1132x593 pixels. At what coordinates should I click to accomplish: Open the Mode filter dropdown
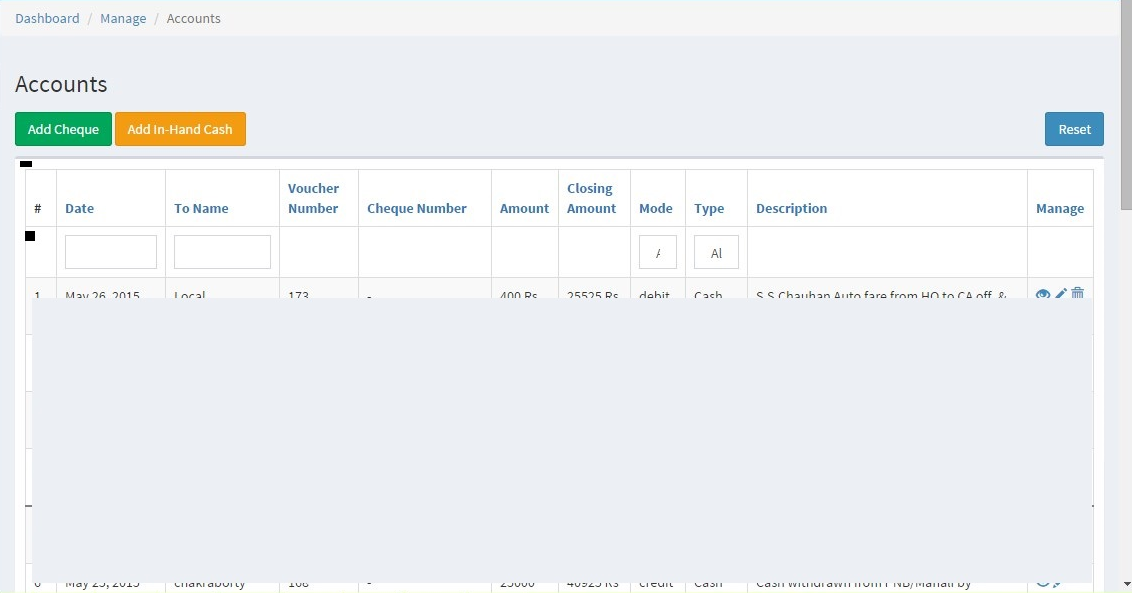click(x=658, y=252)
